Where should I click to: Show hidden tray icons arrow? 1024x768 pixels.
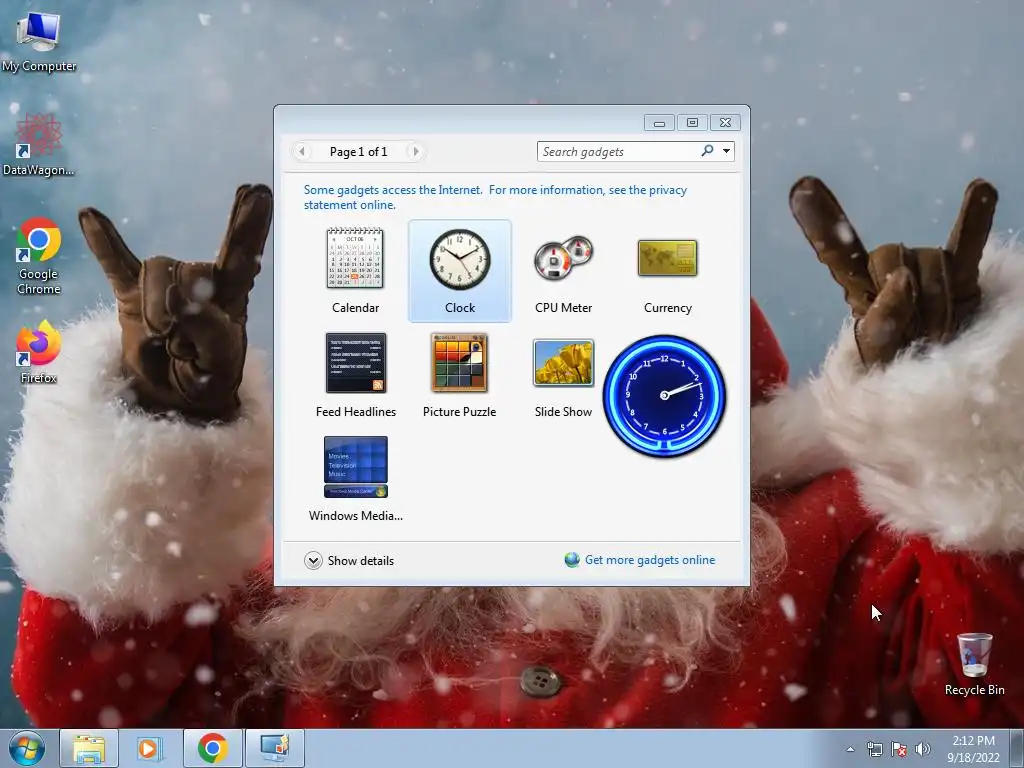[850, 749]
